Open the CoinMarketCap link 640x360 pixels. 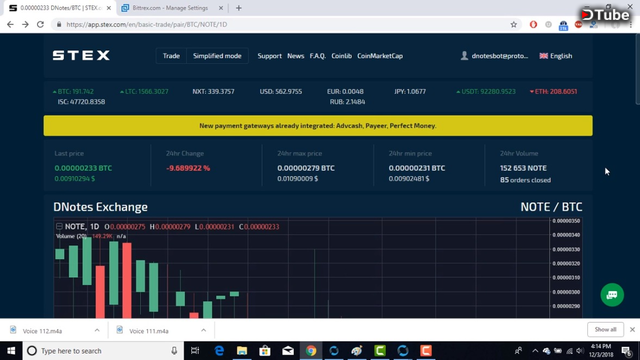[x=380, y=56]
